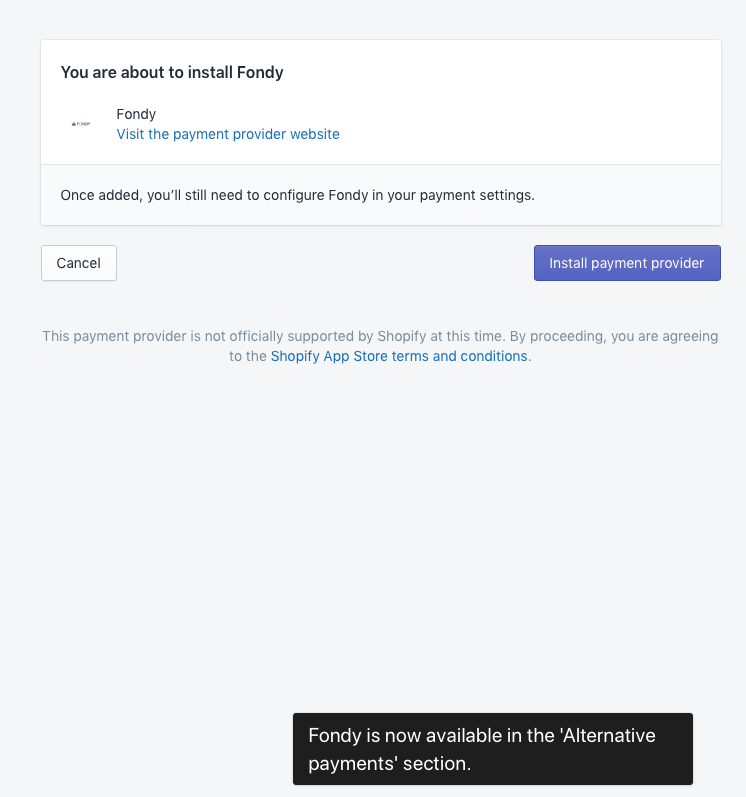Open the Visit the payment provider website link
The height and width of the screenshot is (797, 746).
tap(228, 134)
